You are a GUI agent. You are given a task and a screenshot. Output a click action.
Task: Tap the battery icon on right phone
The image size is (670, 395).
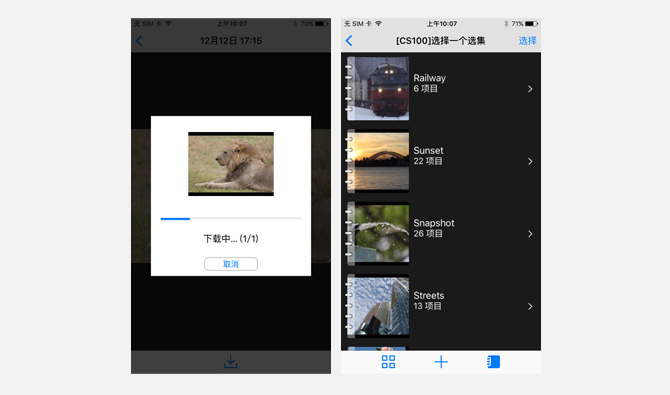click(x=532, y=24)
